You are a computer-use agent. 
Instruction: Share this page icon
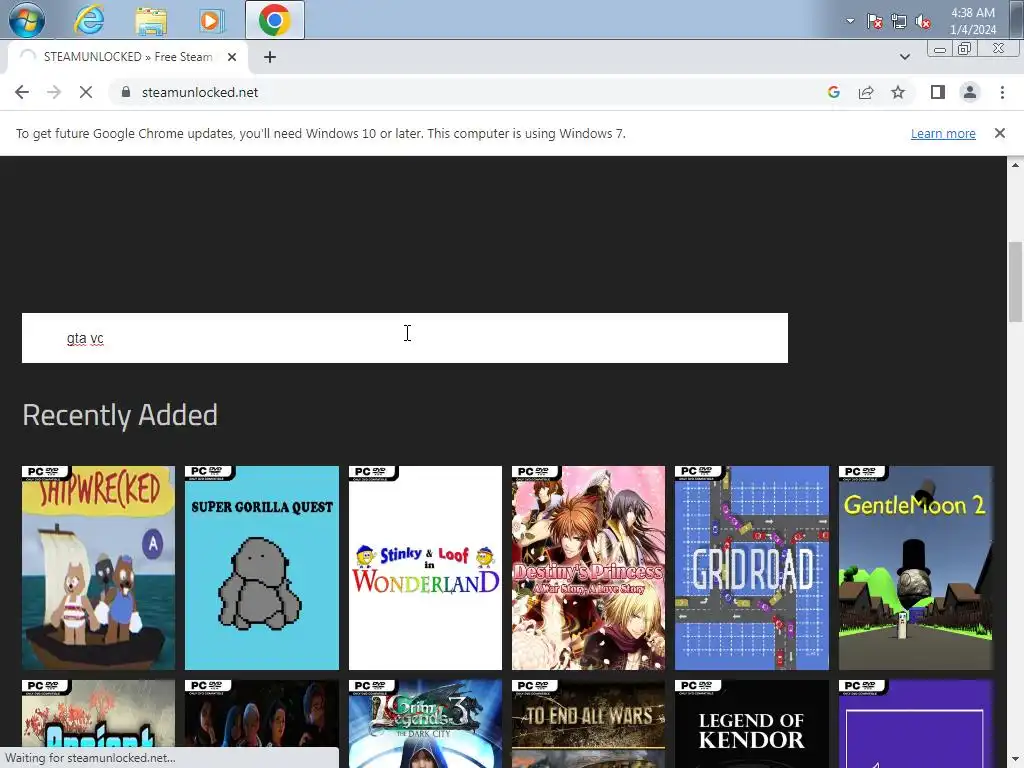tap(866, 92)
